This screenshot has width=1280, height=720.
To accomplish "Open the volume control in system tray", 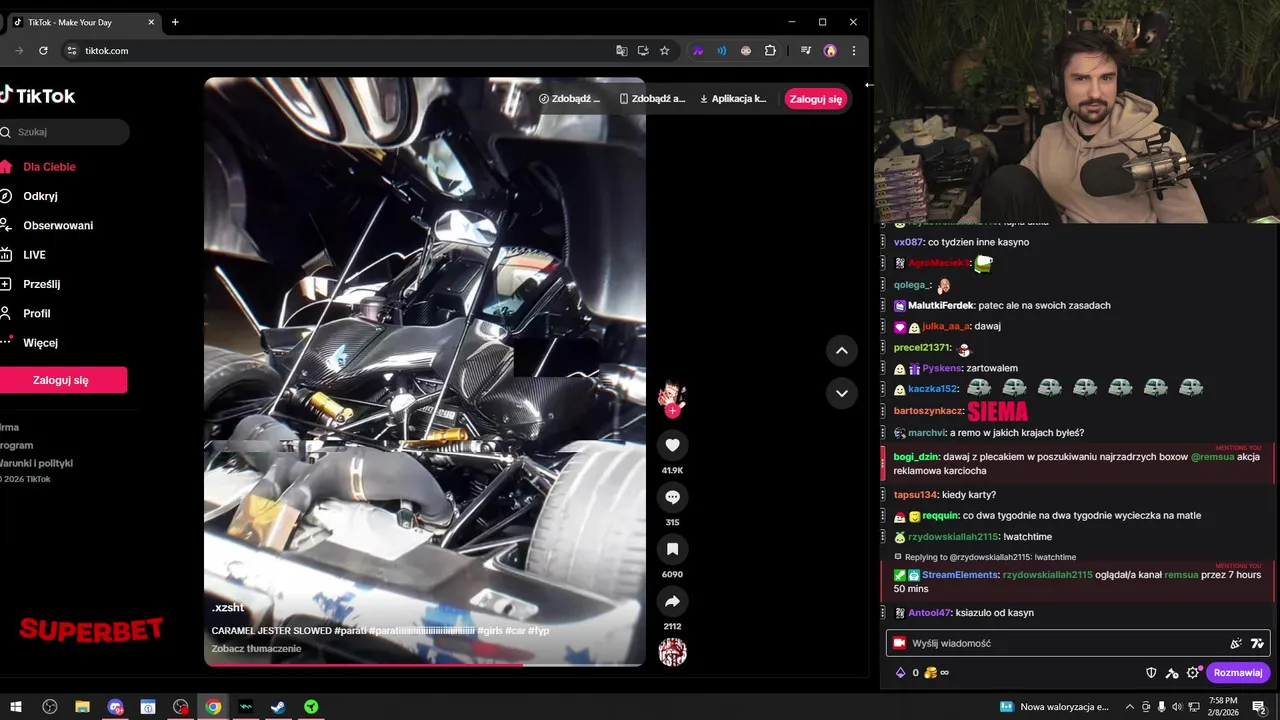I will [x=1176, y=707].
